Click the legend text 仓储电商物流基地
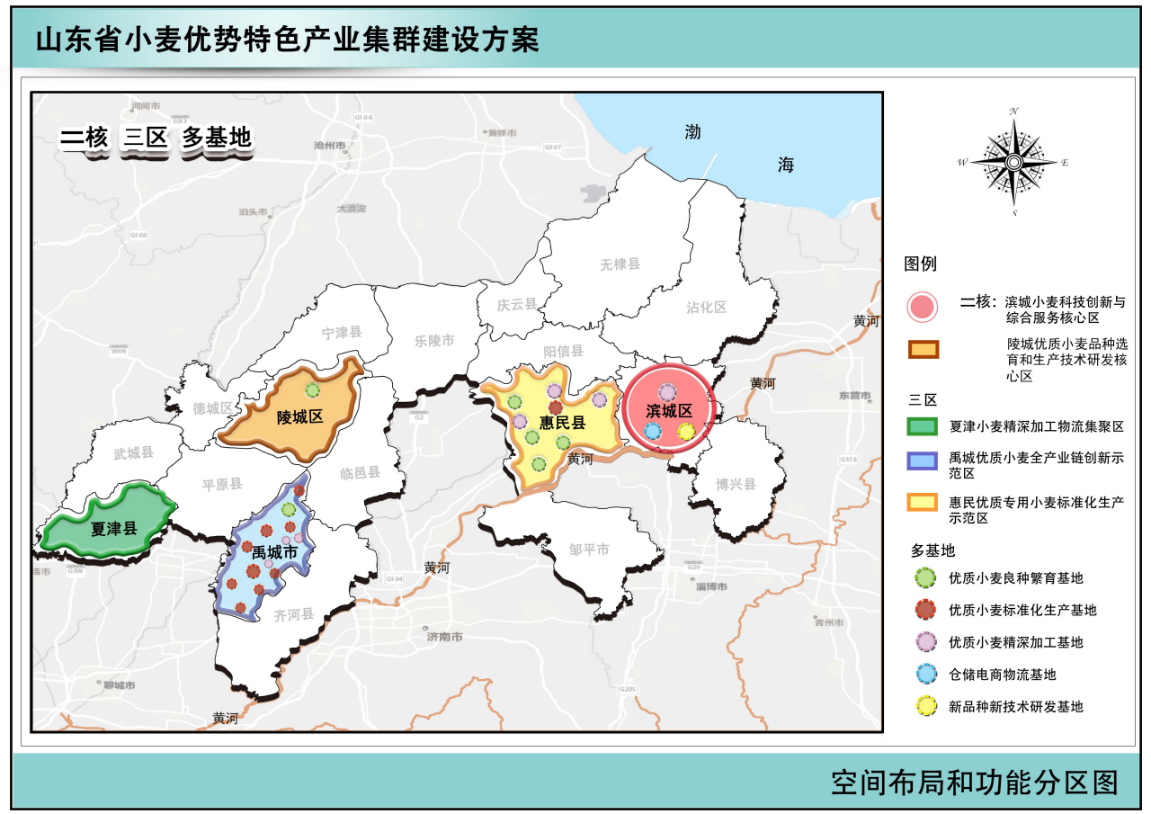Viewport: 1151px width, 814px height. coord(1002,675)
